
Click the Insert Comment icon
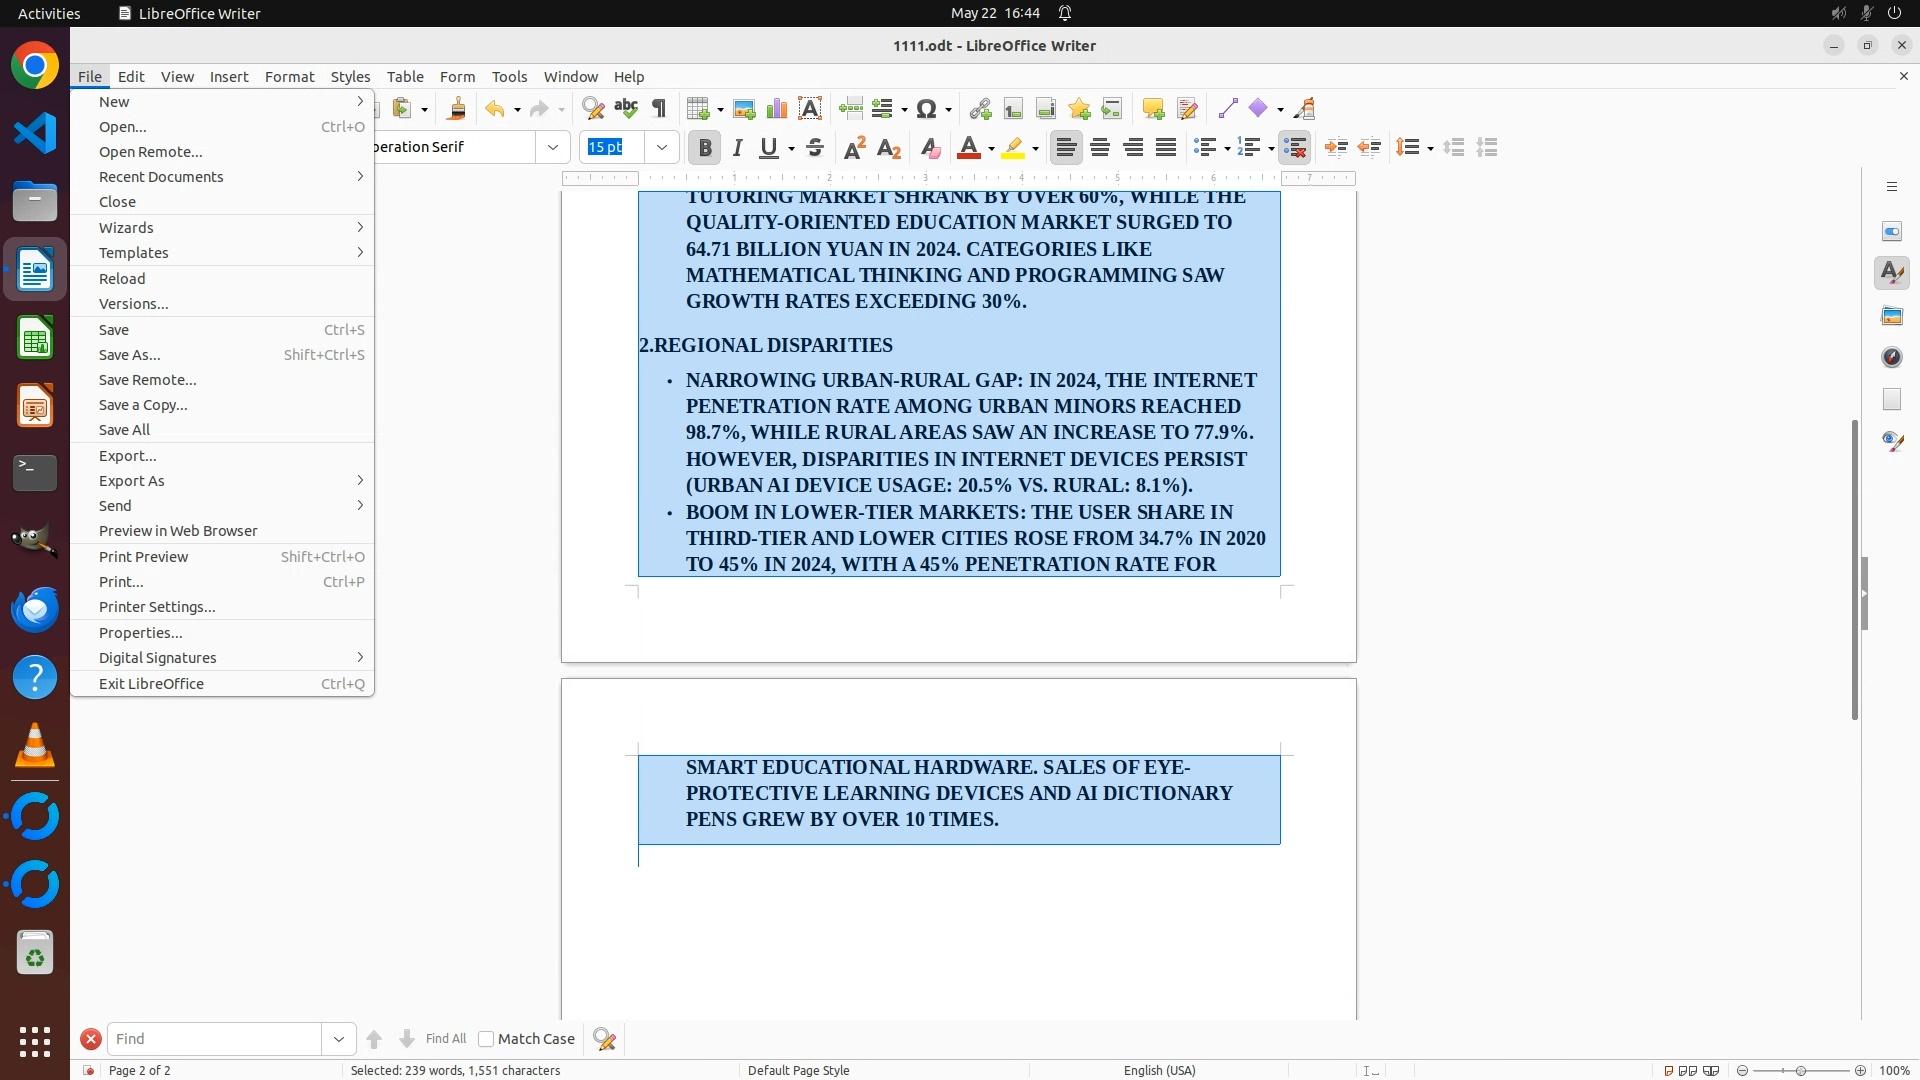[x=1153, y=109]
